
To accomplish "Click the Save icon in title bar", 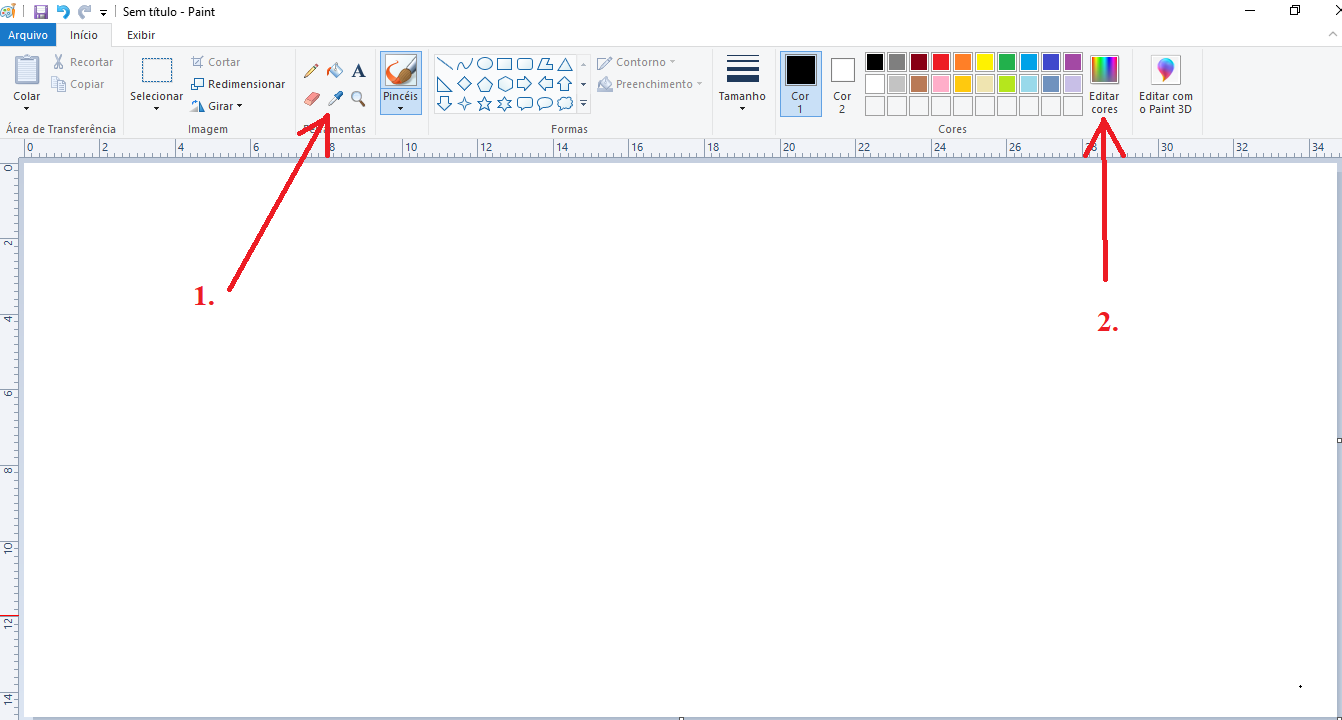I will [x=41, y=12].
